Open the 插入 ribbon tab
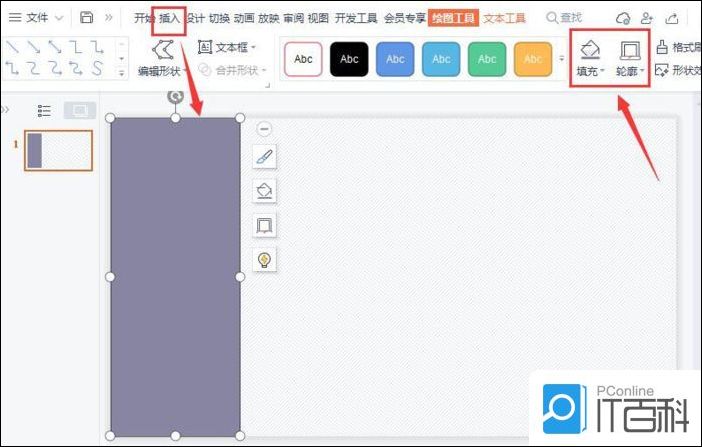The height and width of the screenshot is (447, 702). (x=169, y=18)
